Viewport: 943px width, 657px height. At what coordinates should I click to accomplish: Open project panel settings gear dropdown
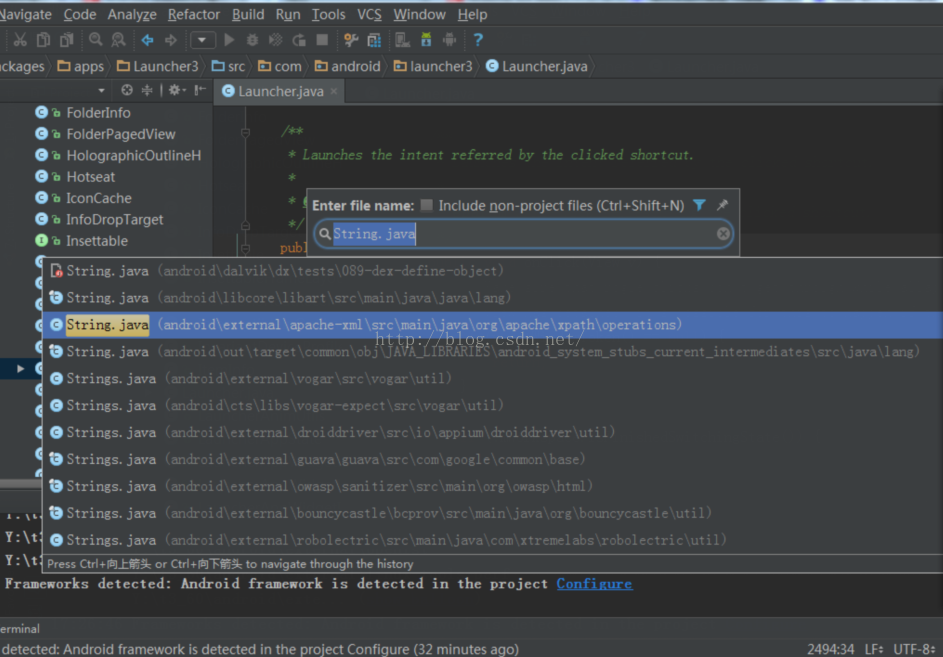click(177, 90)
